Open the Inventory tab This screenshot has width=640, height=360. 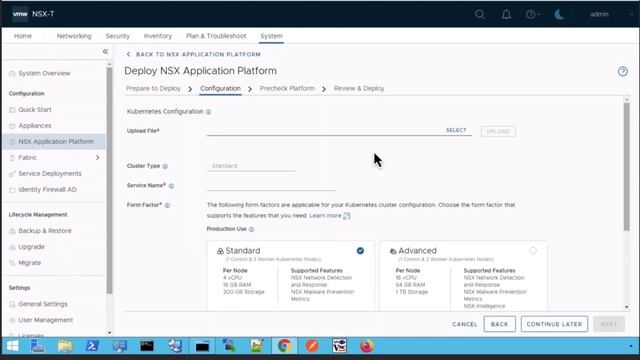tap(158, 36)
